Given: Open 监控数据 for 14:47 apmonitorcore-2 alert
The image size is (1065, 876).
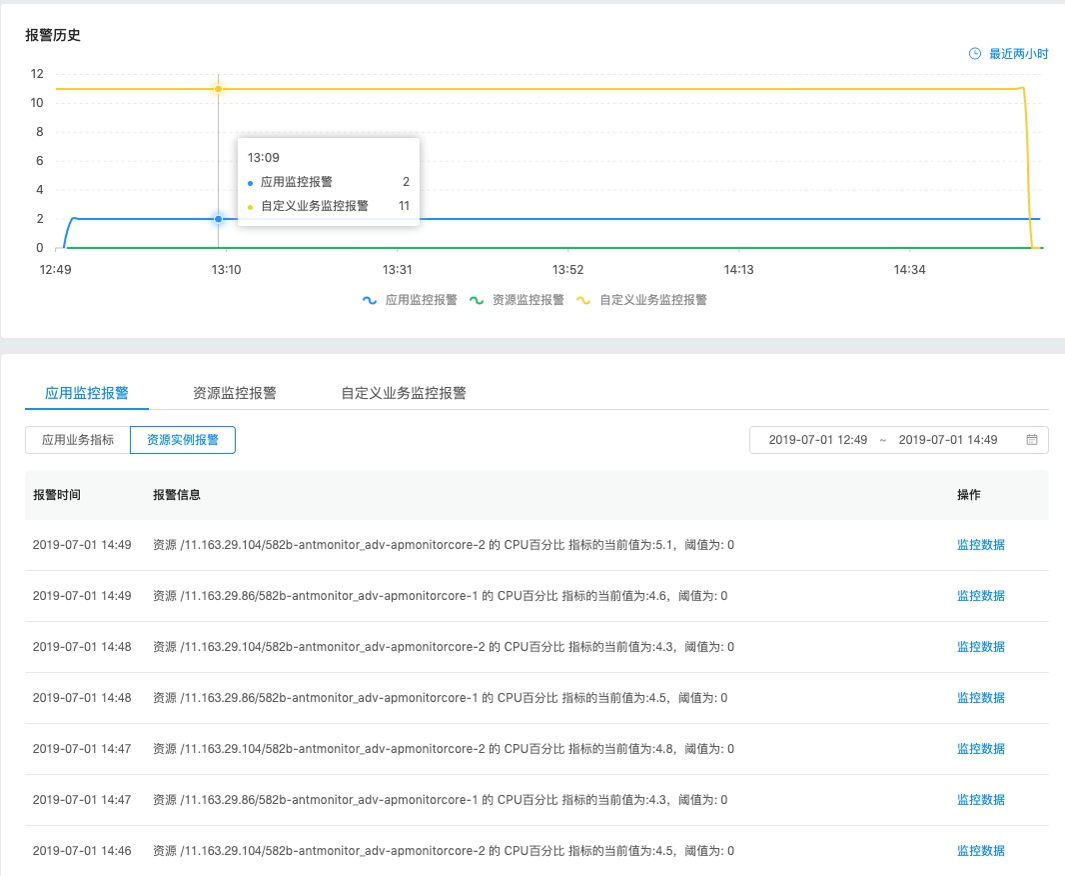Looking at the screenshot, I should (981, 748).
